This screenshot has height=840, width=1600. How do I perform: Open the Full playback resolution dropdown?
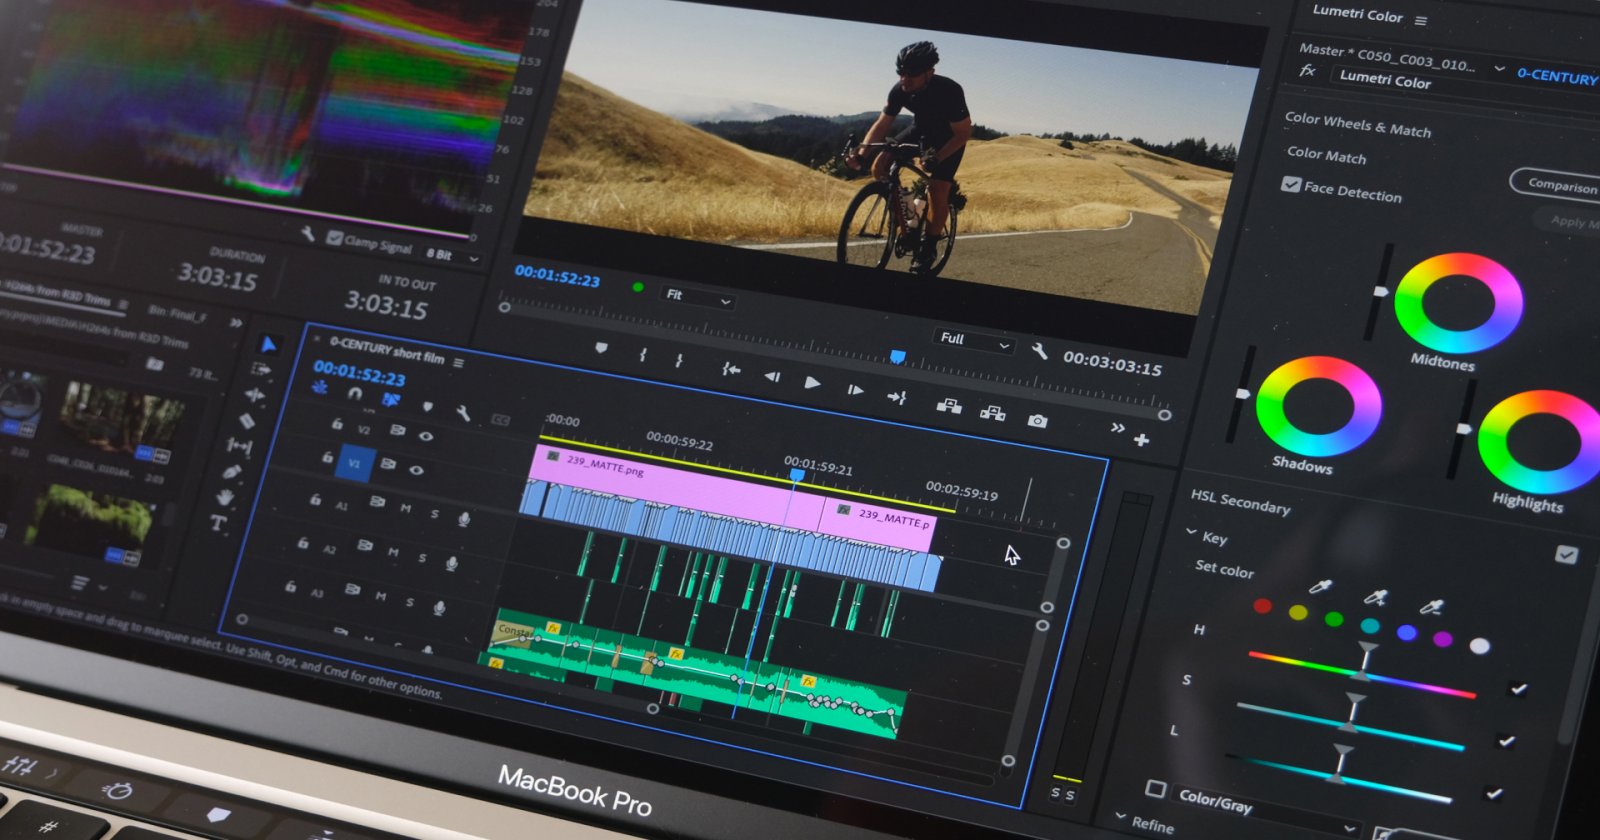[975, 341]
